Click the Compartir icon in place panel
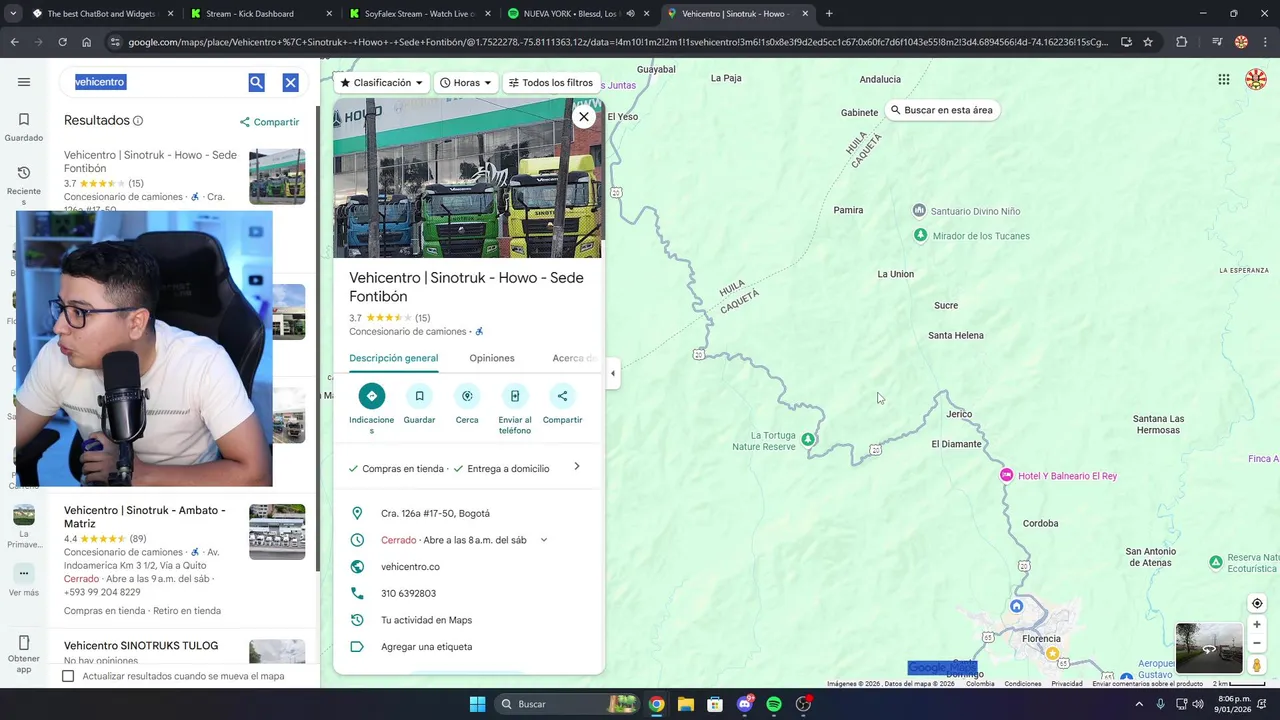The height and width of the screenshot is (720, 1280). click(x=562, y=396)
